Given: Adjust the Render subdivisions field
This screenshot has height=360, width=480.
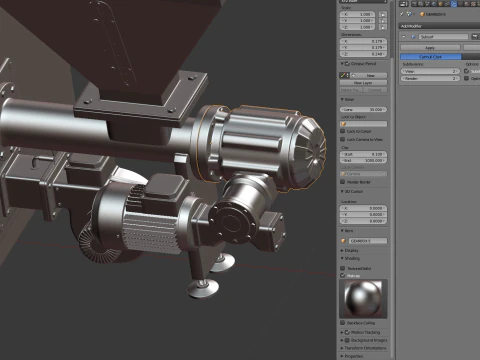Looking at the screenshot, I should click(430, 78).
